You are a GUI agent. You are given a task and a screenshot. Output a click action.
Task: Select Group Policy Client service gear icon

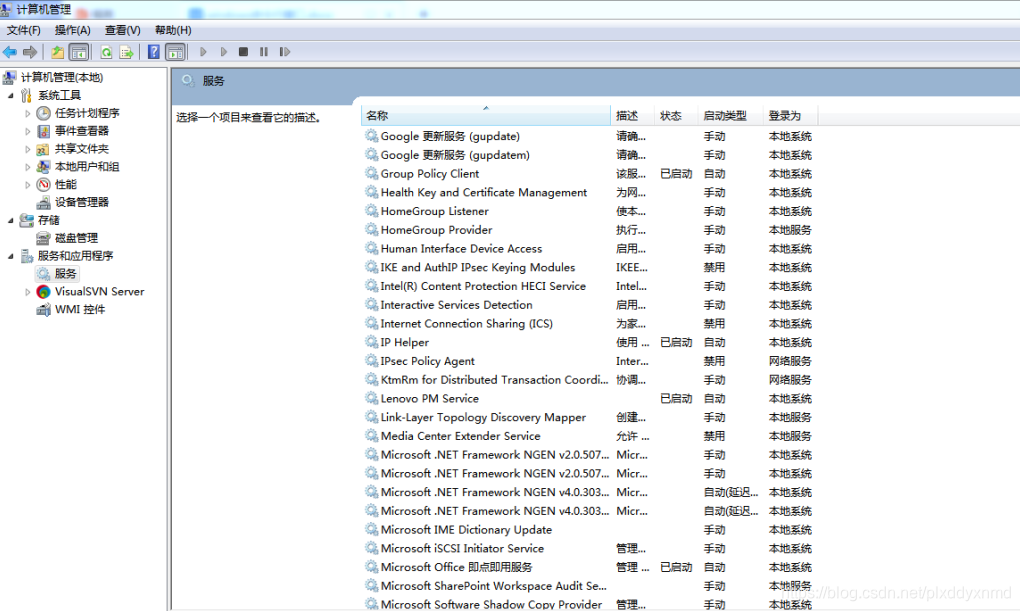point(371,174)
